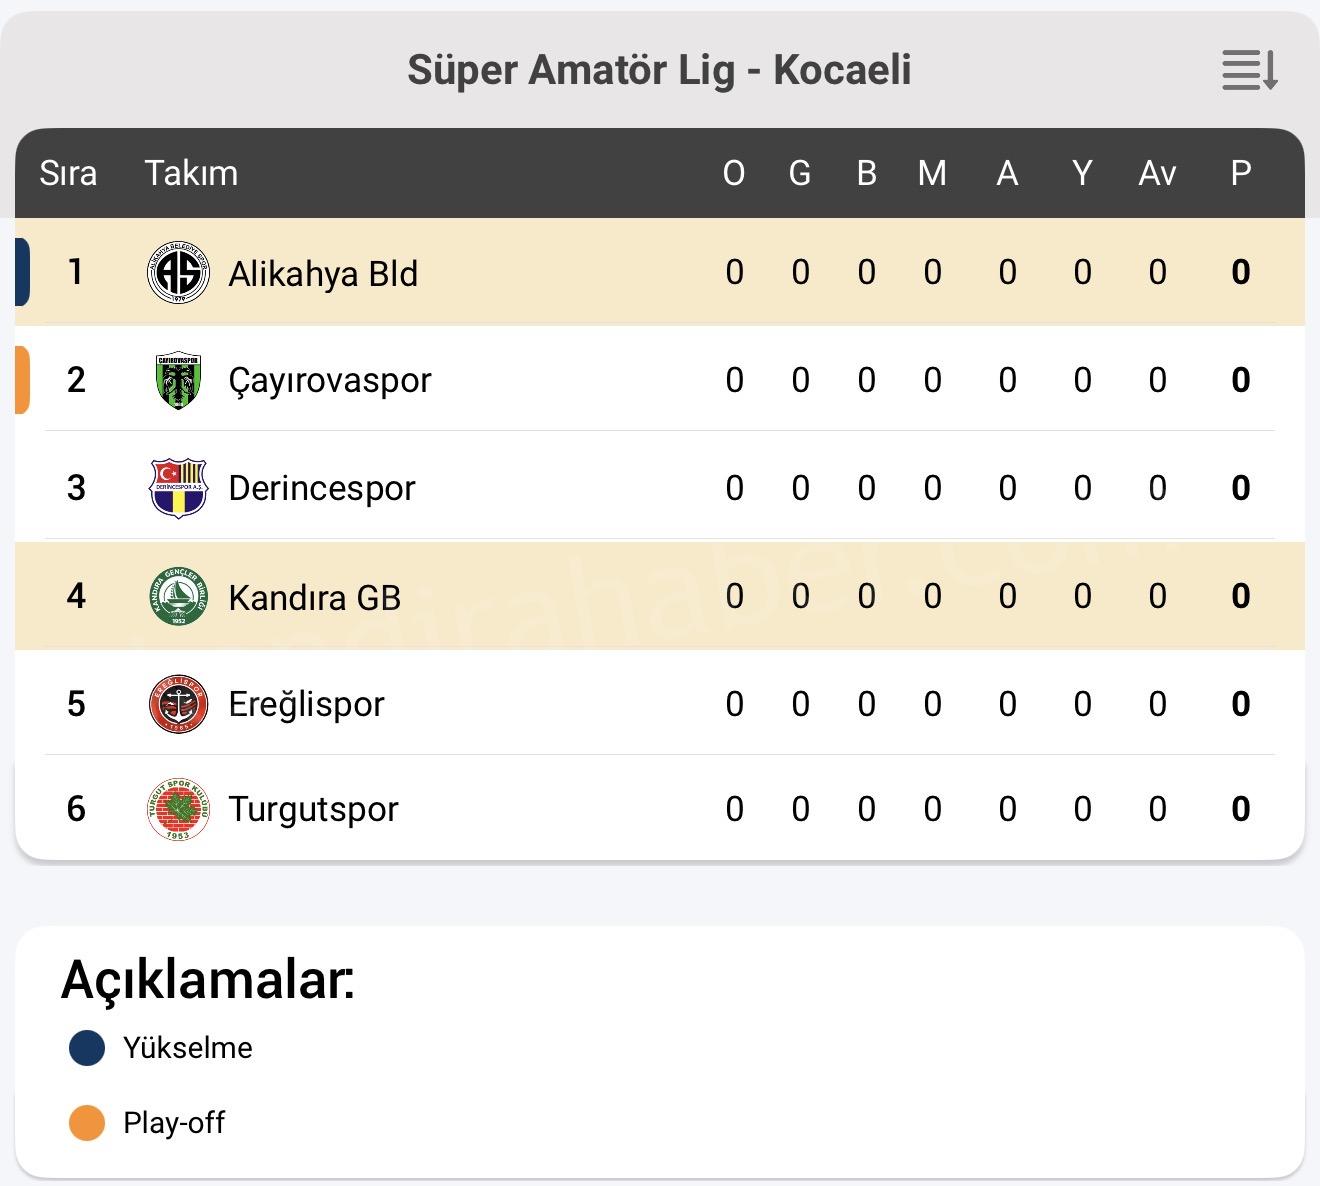Screen dimensions: 1320x1186
Task: Click the Derincespor club badge
Action: (178, 488)
